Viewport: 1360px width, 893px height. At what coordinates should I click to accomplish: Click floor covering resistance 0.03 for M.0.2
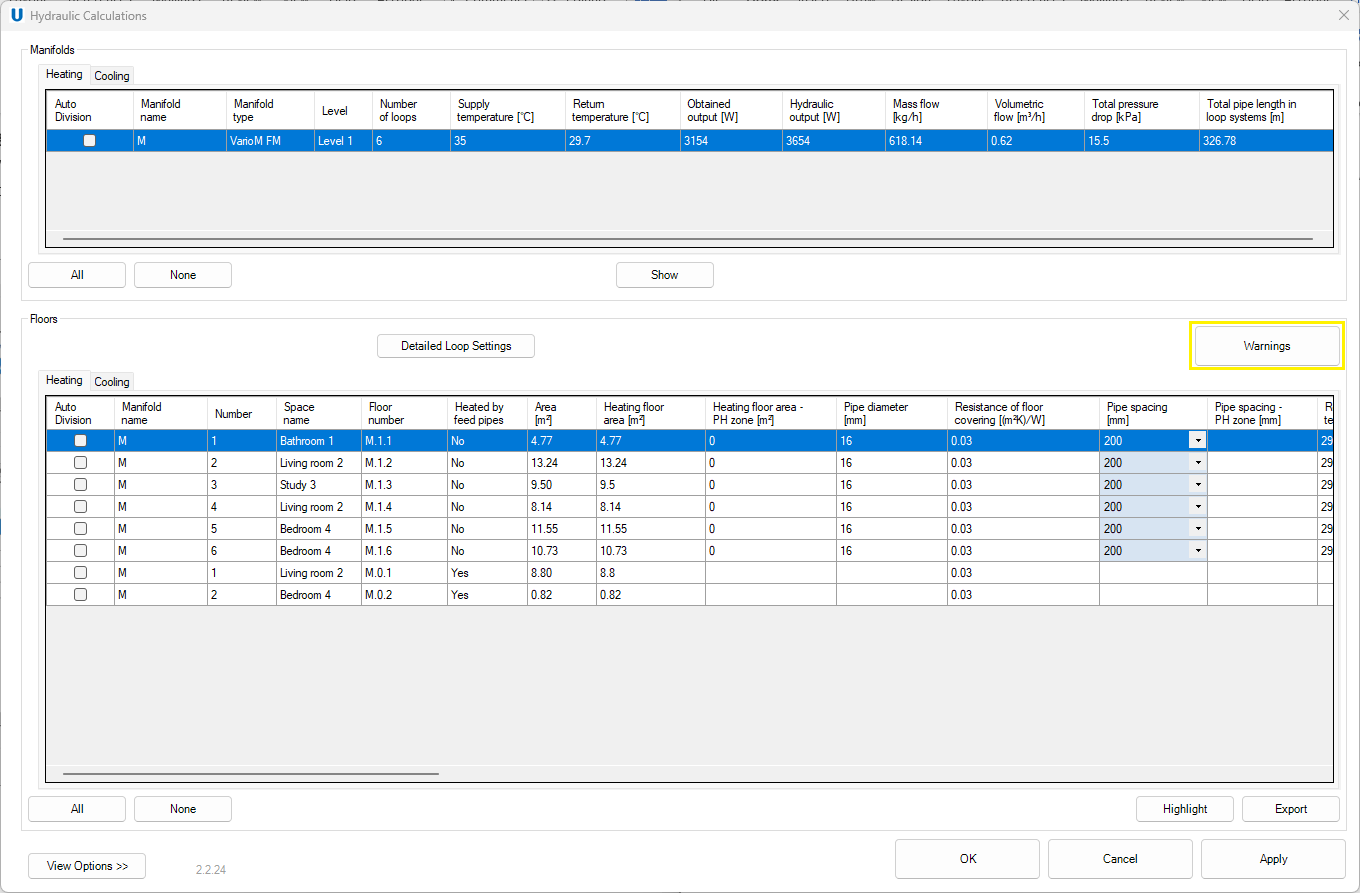1023,595
